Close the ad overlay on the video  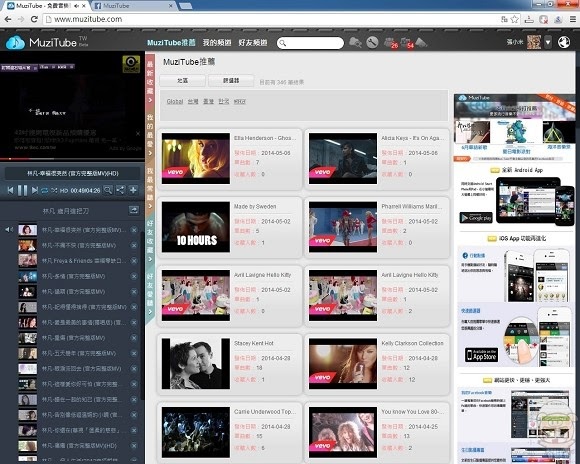pos(138,133)
